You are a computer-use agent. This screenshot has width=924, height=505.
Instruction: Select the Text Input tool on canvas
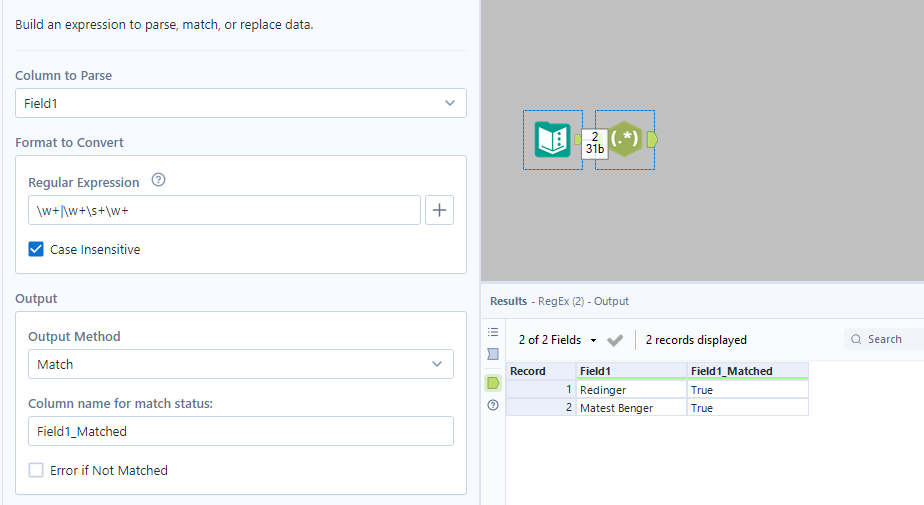tap(552, 139)
